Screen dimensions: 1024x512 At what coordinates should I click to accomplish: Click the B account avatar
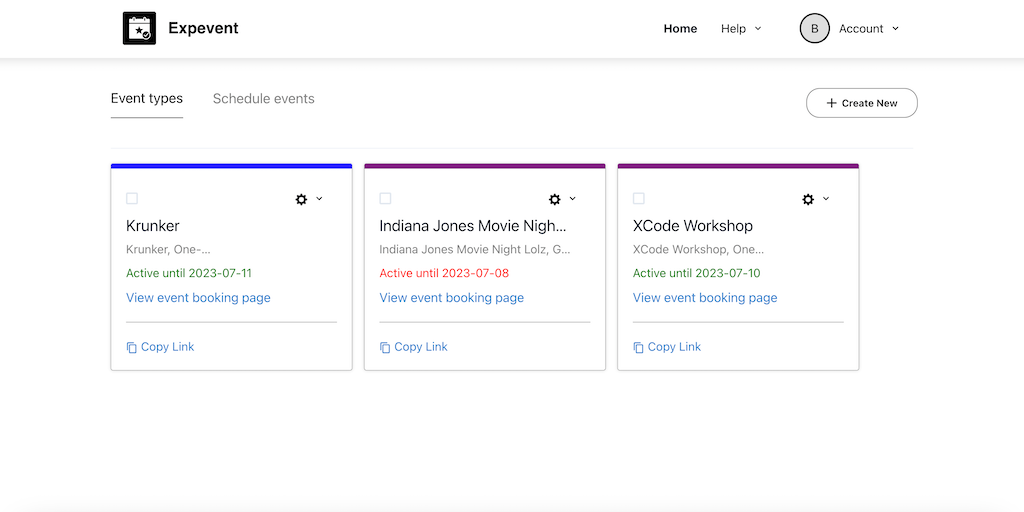point(814,29)
